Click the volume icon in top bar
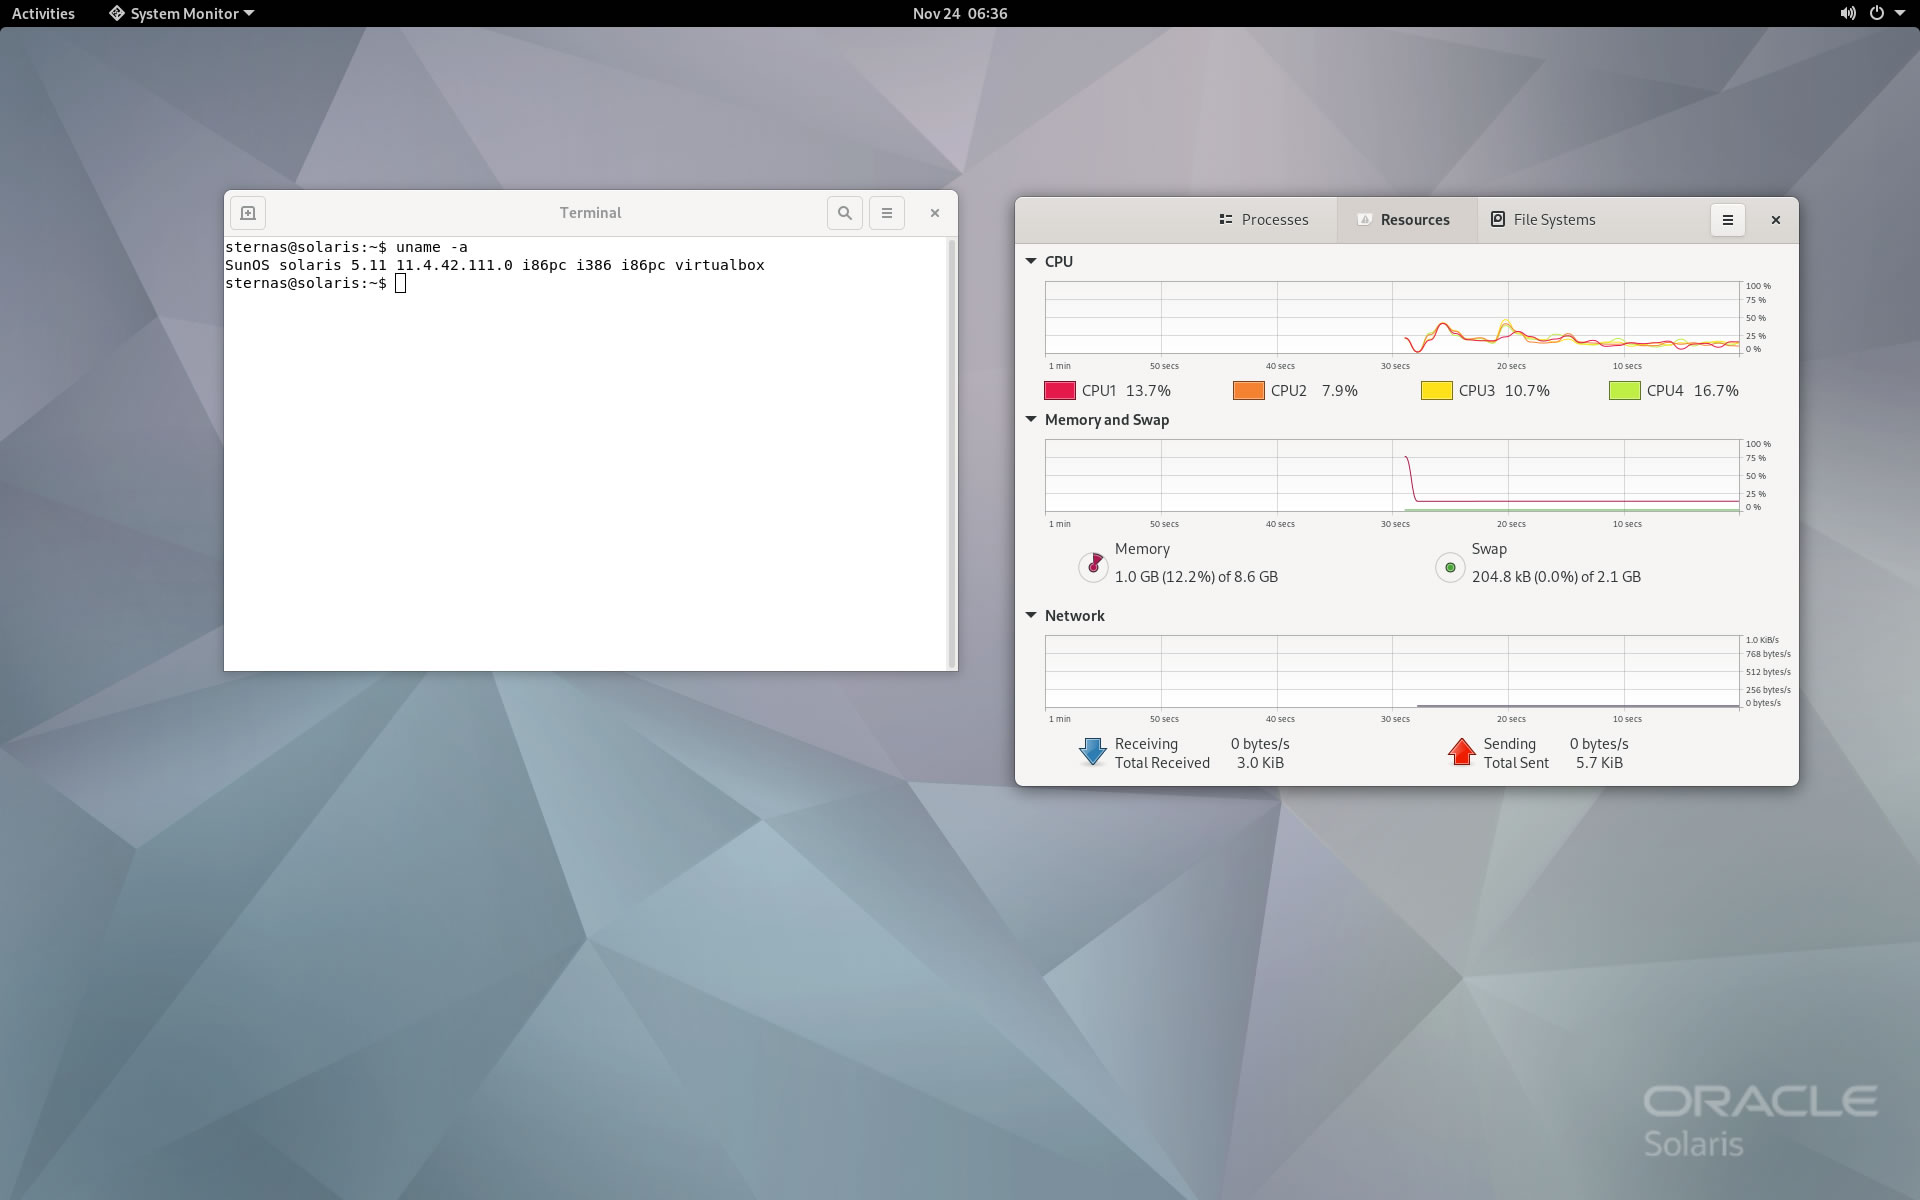The width and height of the screenshot is (1920, 1200). coord(1848,13)
